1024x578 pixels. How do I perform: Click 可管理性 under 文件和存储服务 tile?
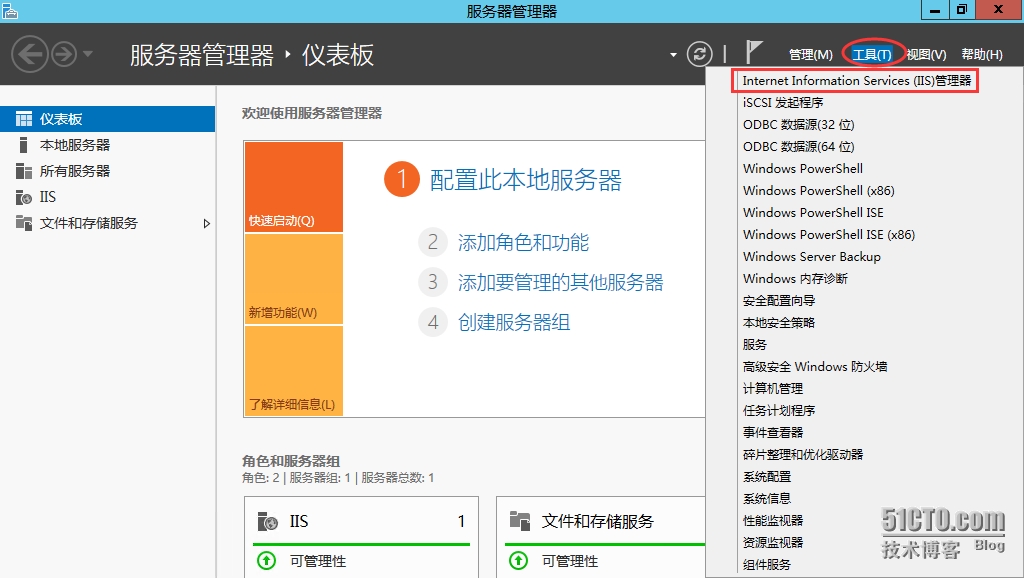click(x=570, y=561)
